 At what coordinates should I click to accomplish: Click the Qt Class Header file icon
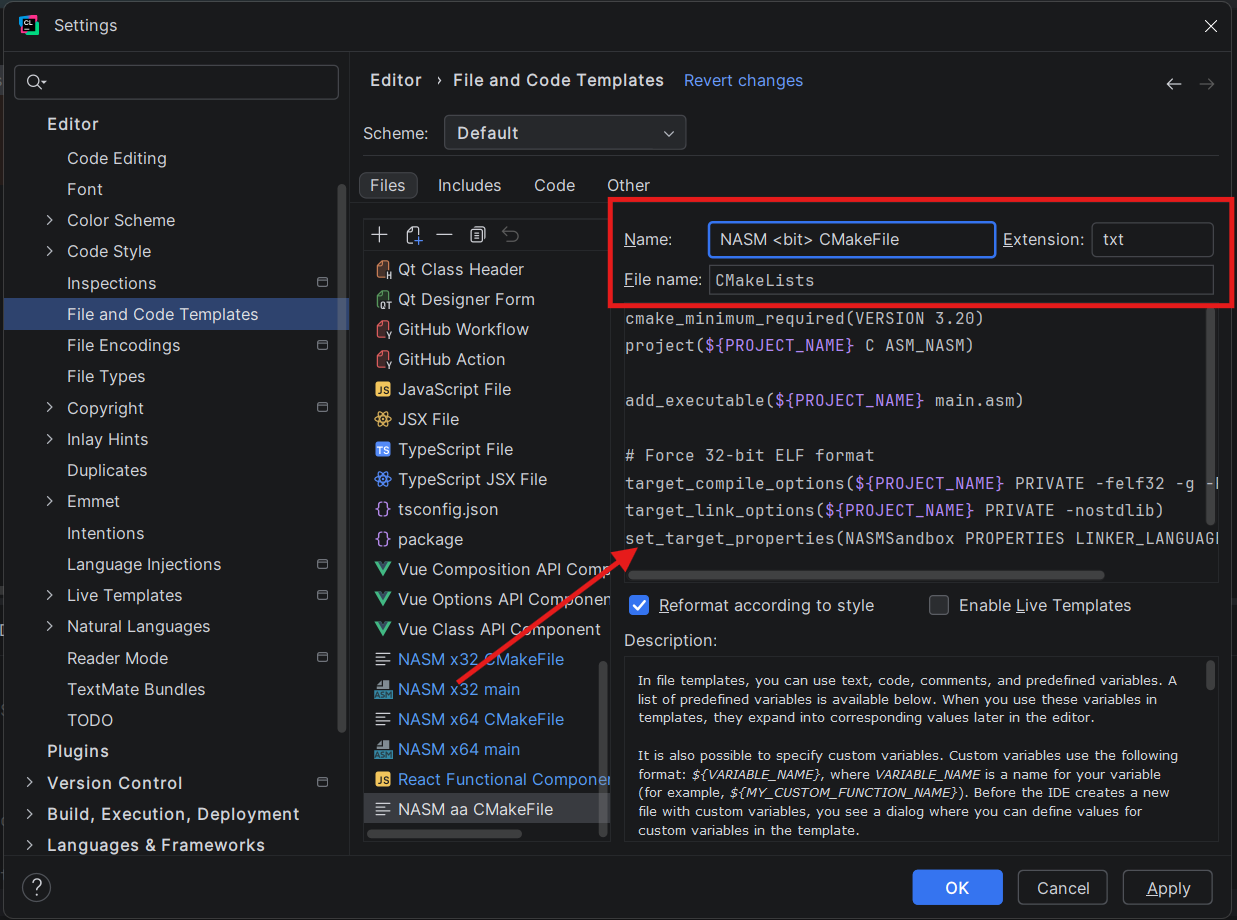click(383, 269)
